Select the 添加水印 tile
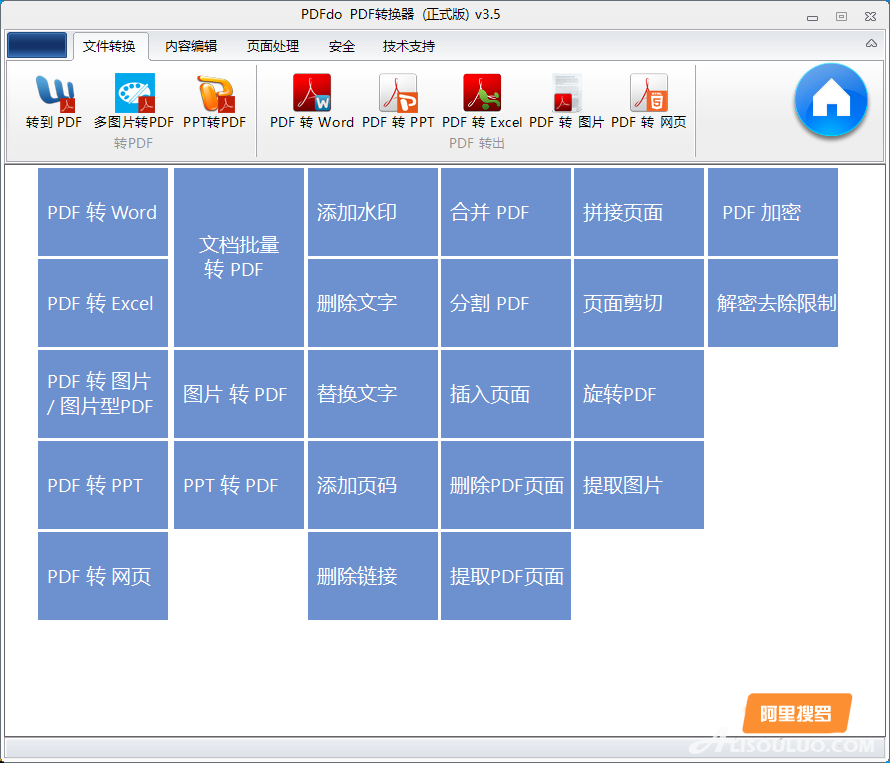This screenshot has height=763, width=890. [x=373, y=212]
